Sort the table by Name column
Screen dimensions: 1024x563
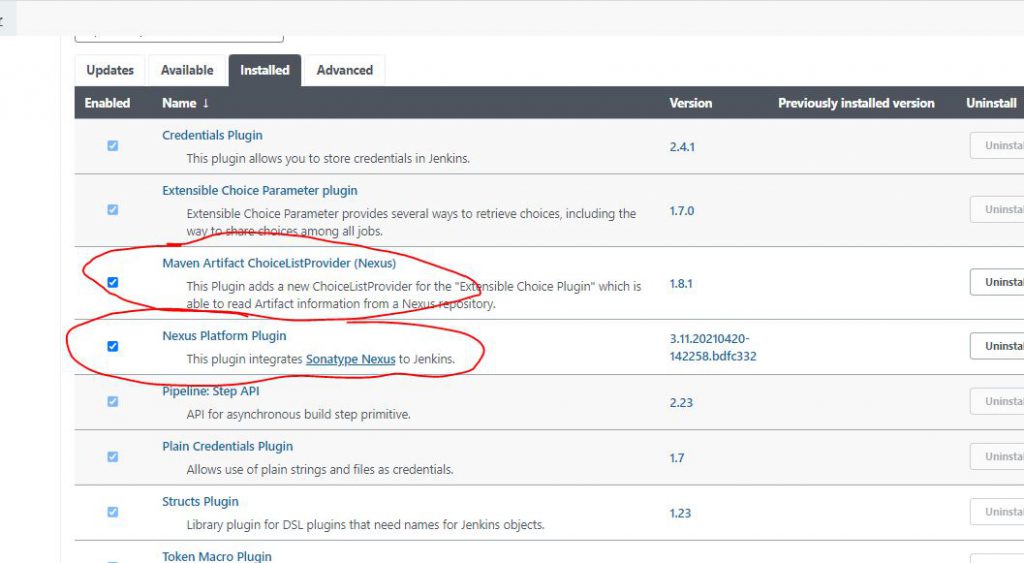[x=185, y=103]
